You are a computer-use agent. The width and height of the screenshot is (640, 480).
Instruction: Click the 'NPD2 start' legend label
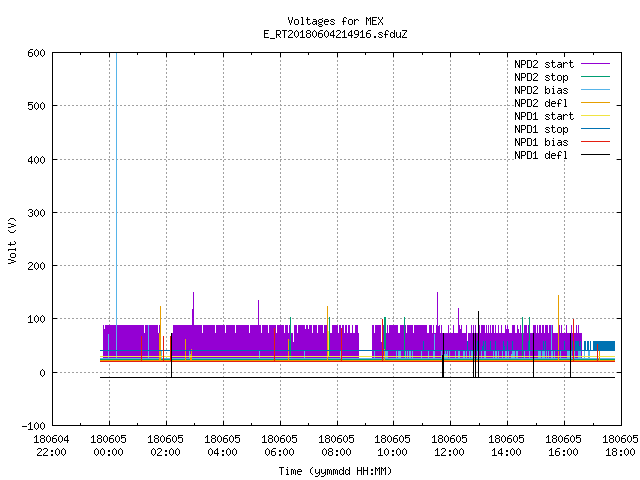(544, 64)
